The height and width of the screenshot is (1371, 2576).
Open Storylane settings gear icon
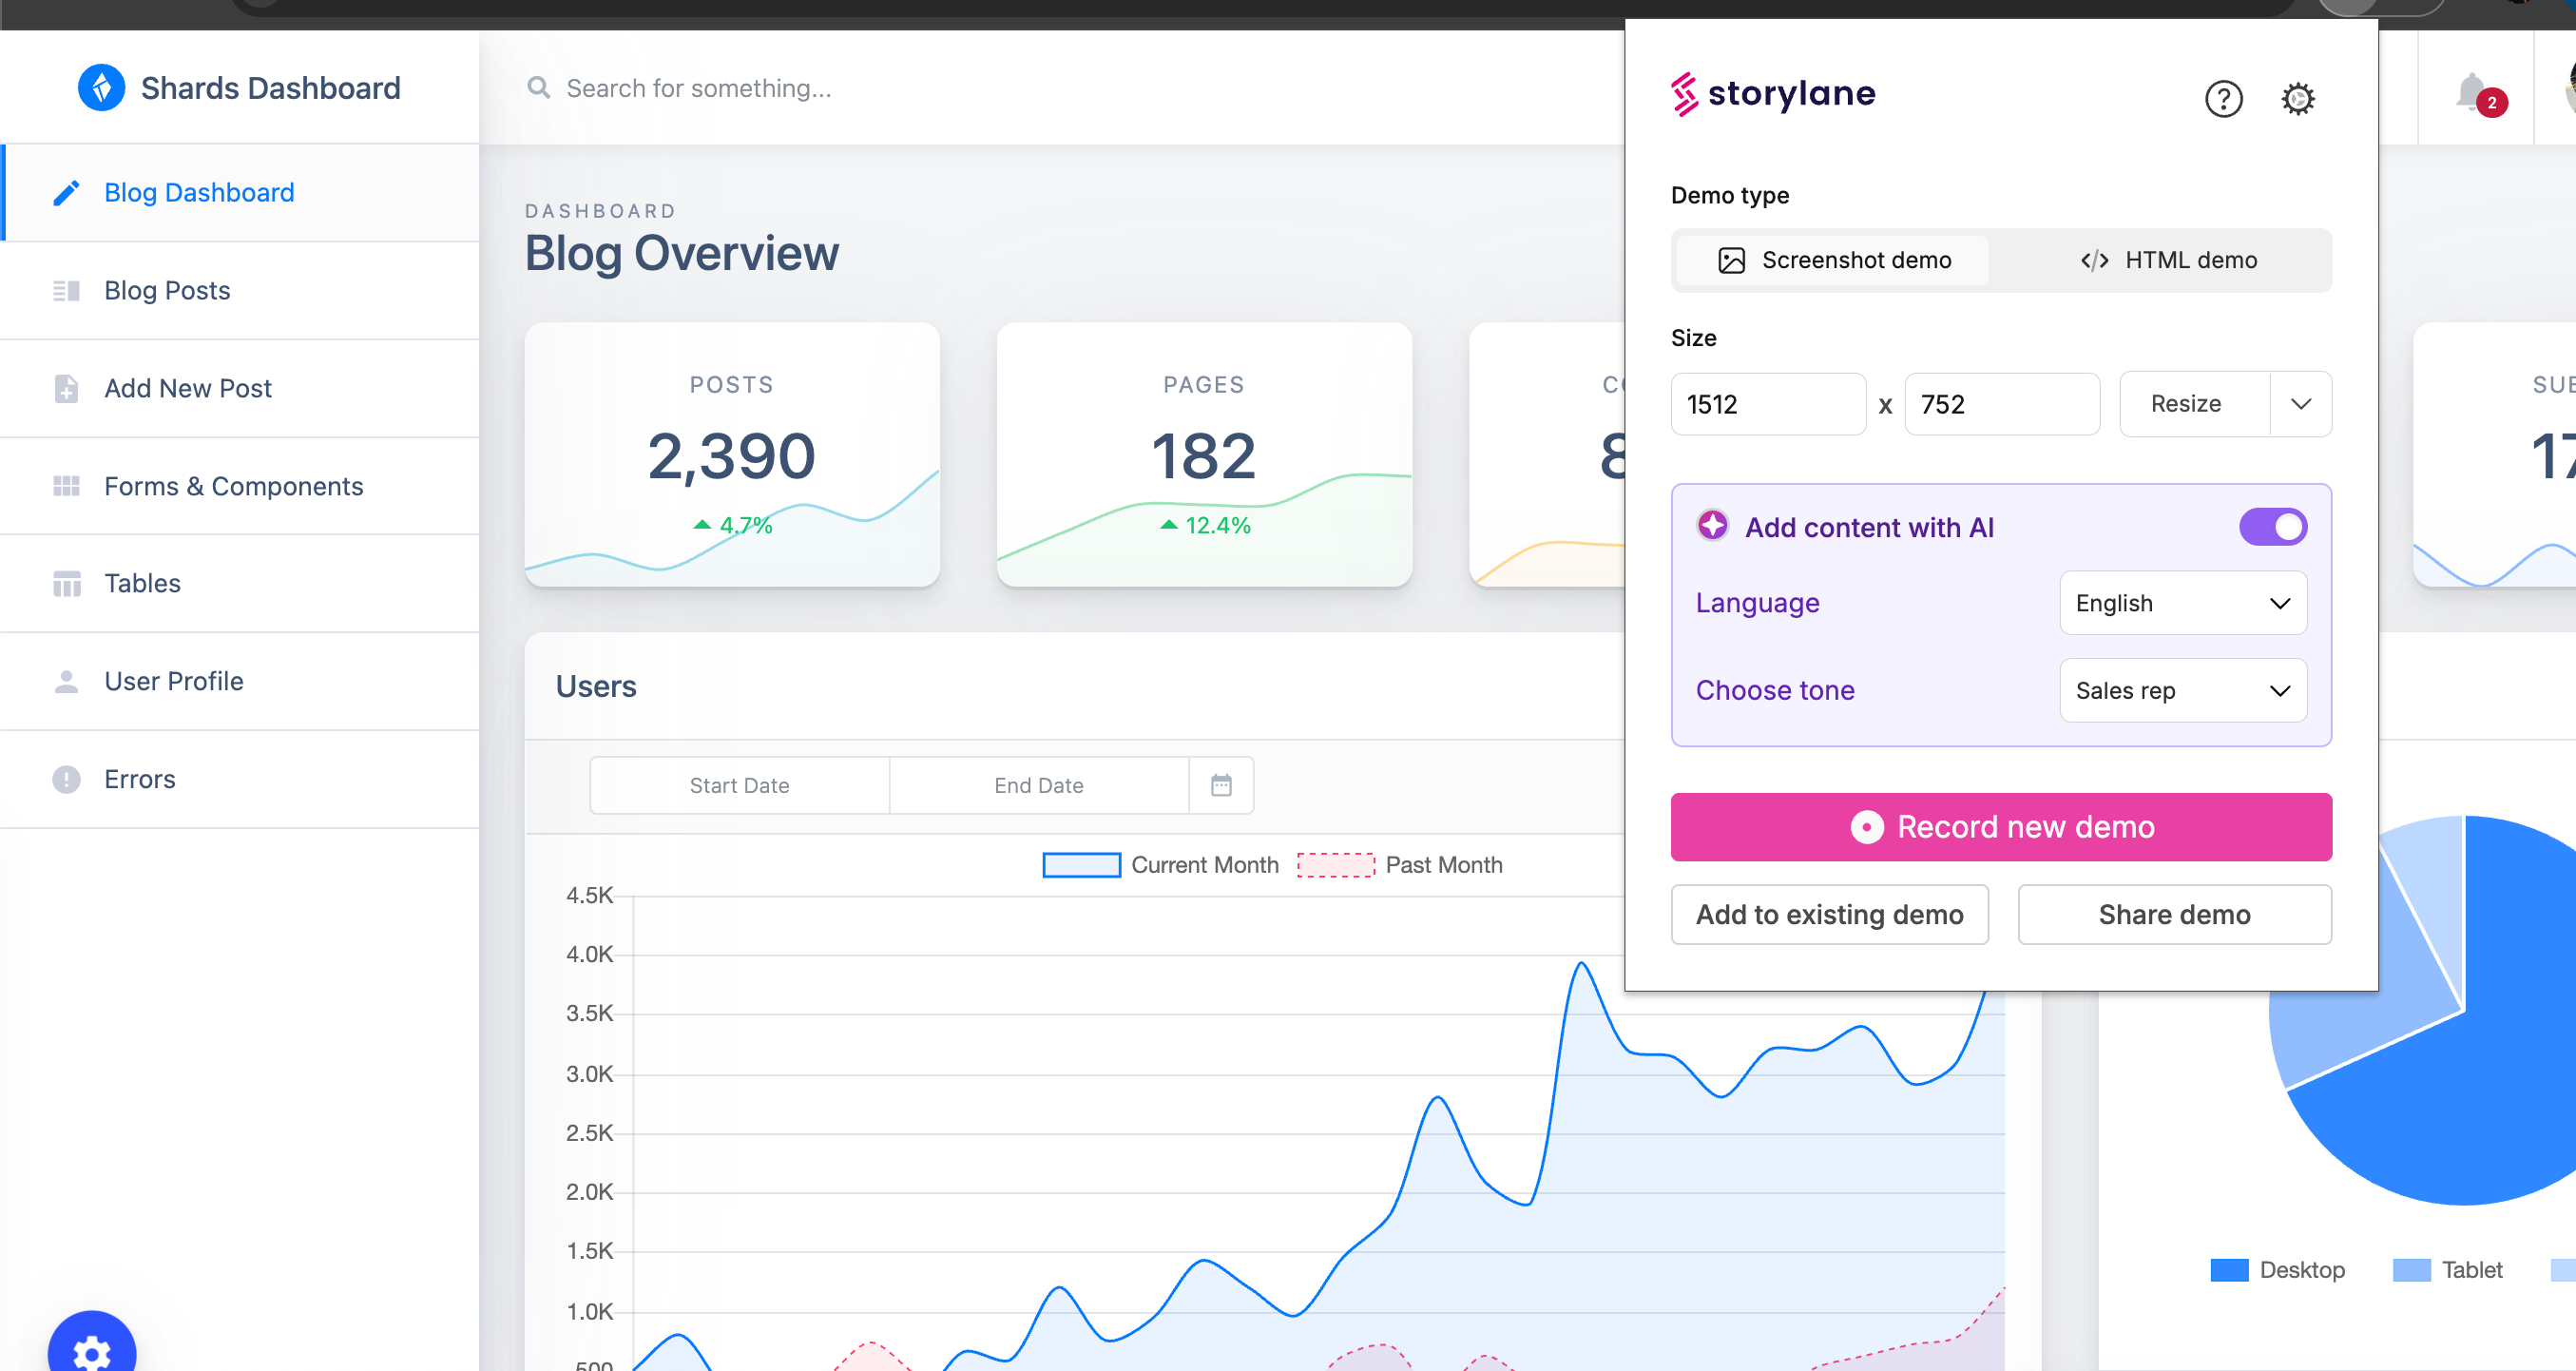pos(2297,98)
